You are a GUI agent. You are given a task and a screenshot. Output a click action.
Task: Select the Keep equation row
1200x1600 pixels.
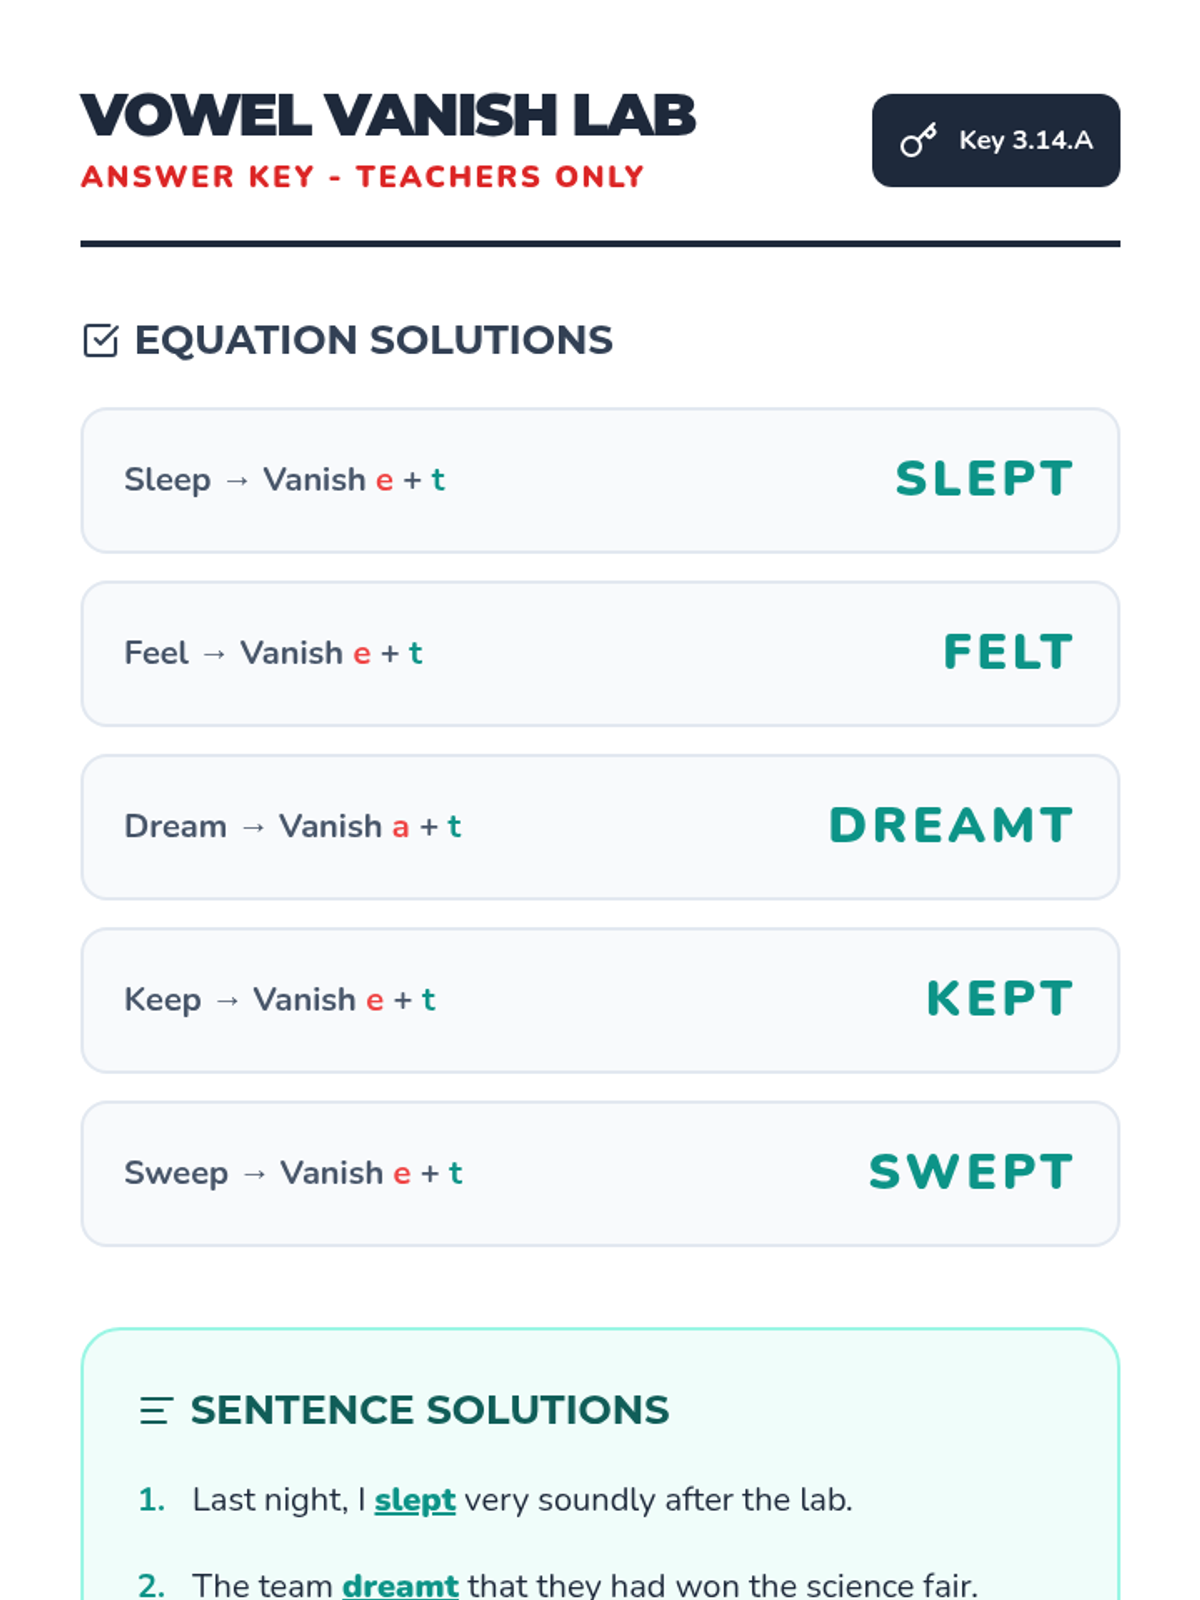coord(600,1000)
